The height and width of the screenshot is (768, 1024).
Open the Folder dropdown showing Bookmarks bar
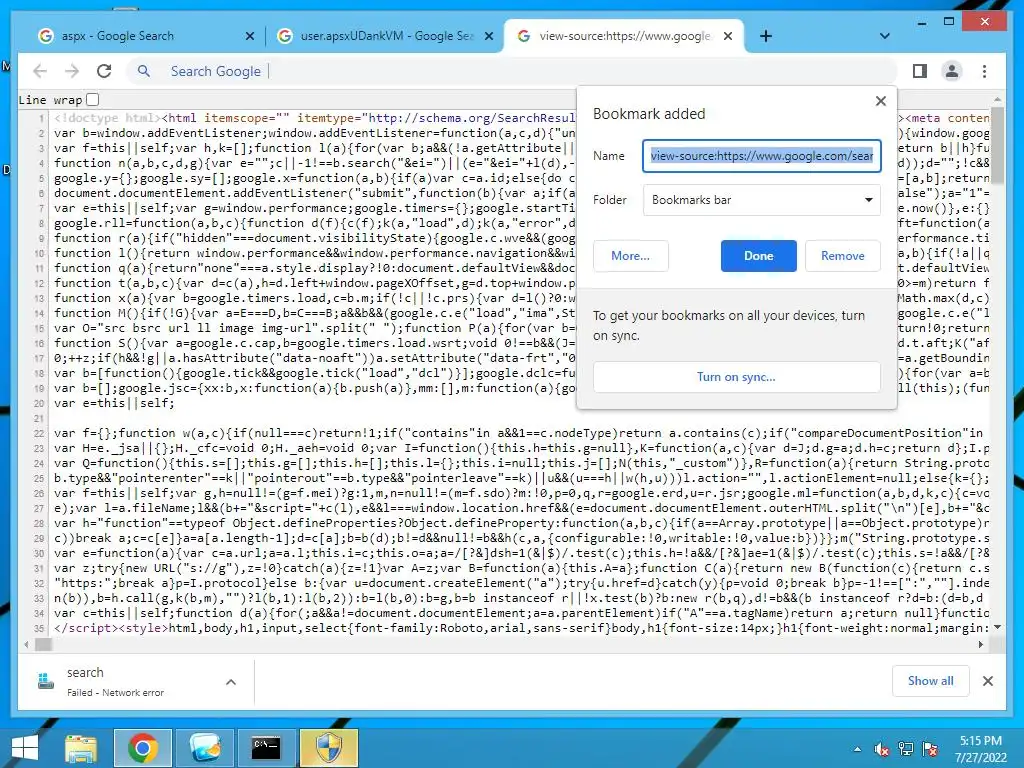coord(761,200)
